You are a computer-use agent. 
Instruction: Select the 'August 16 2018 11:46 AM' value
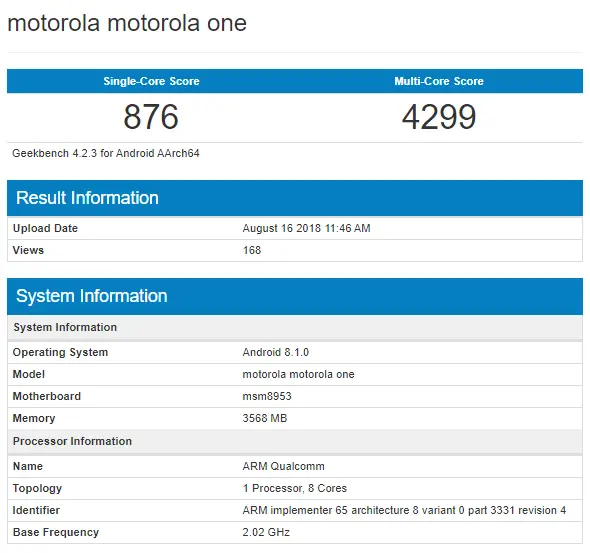click(306, 228)
